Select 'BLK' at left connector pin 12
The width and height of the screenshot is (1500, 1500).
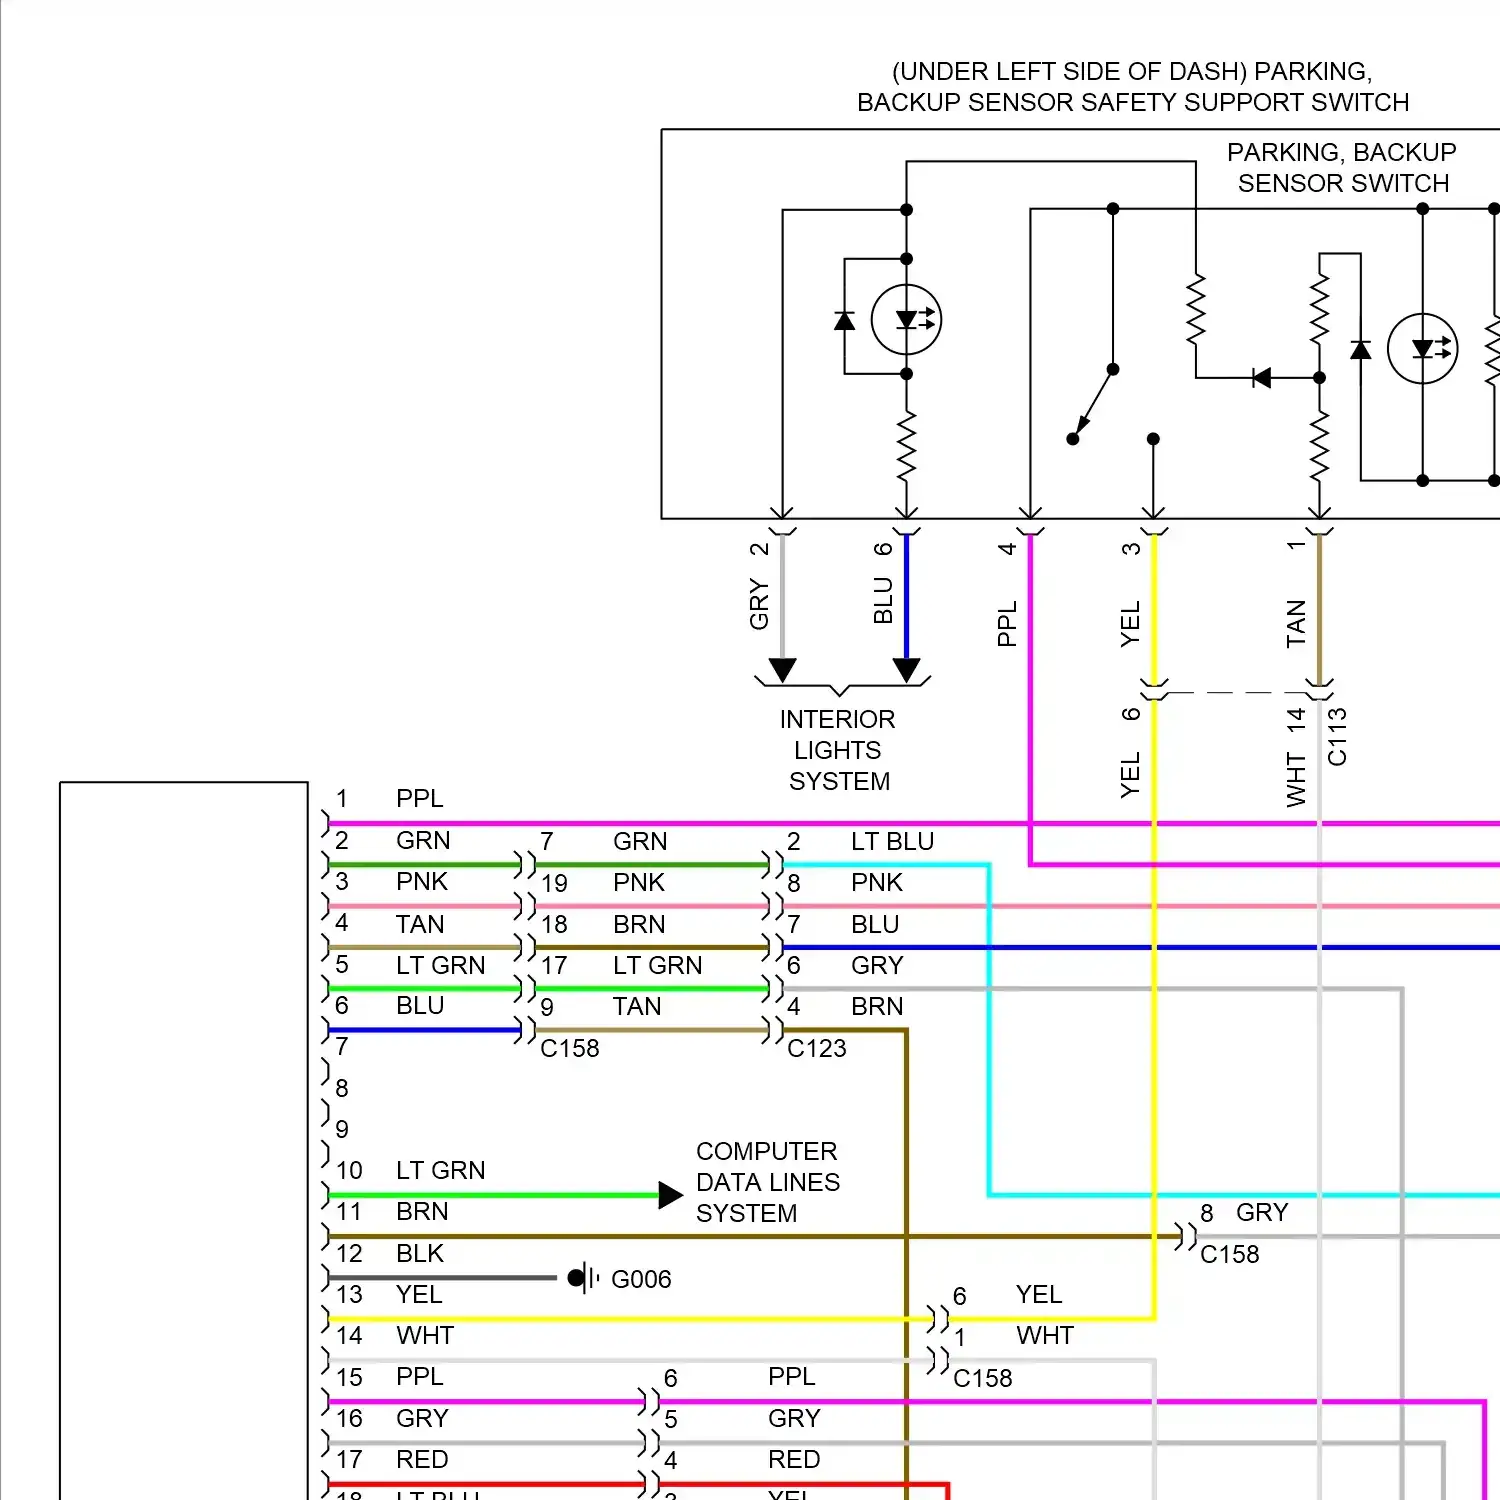click(420, 1253)
